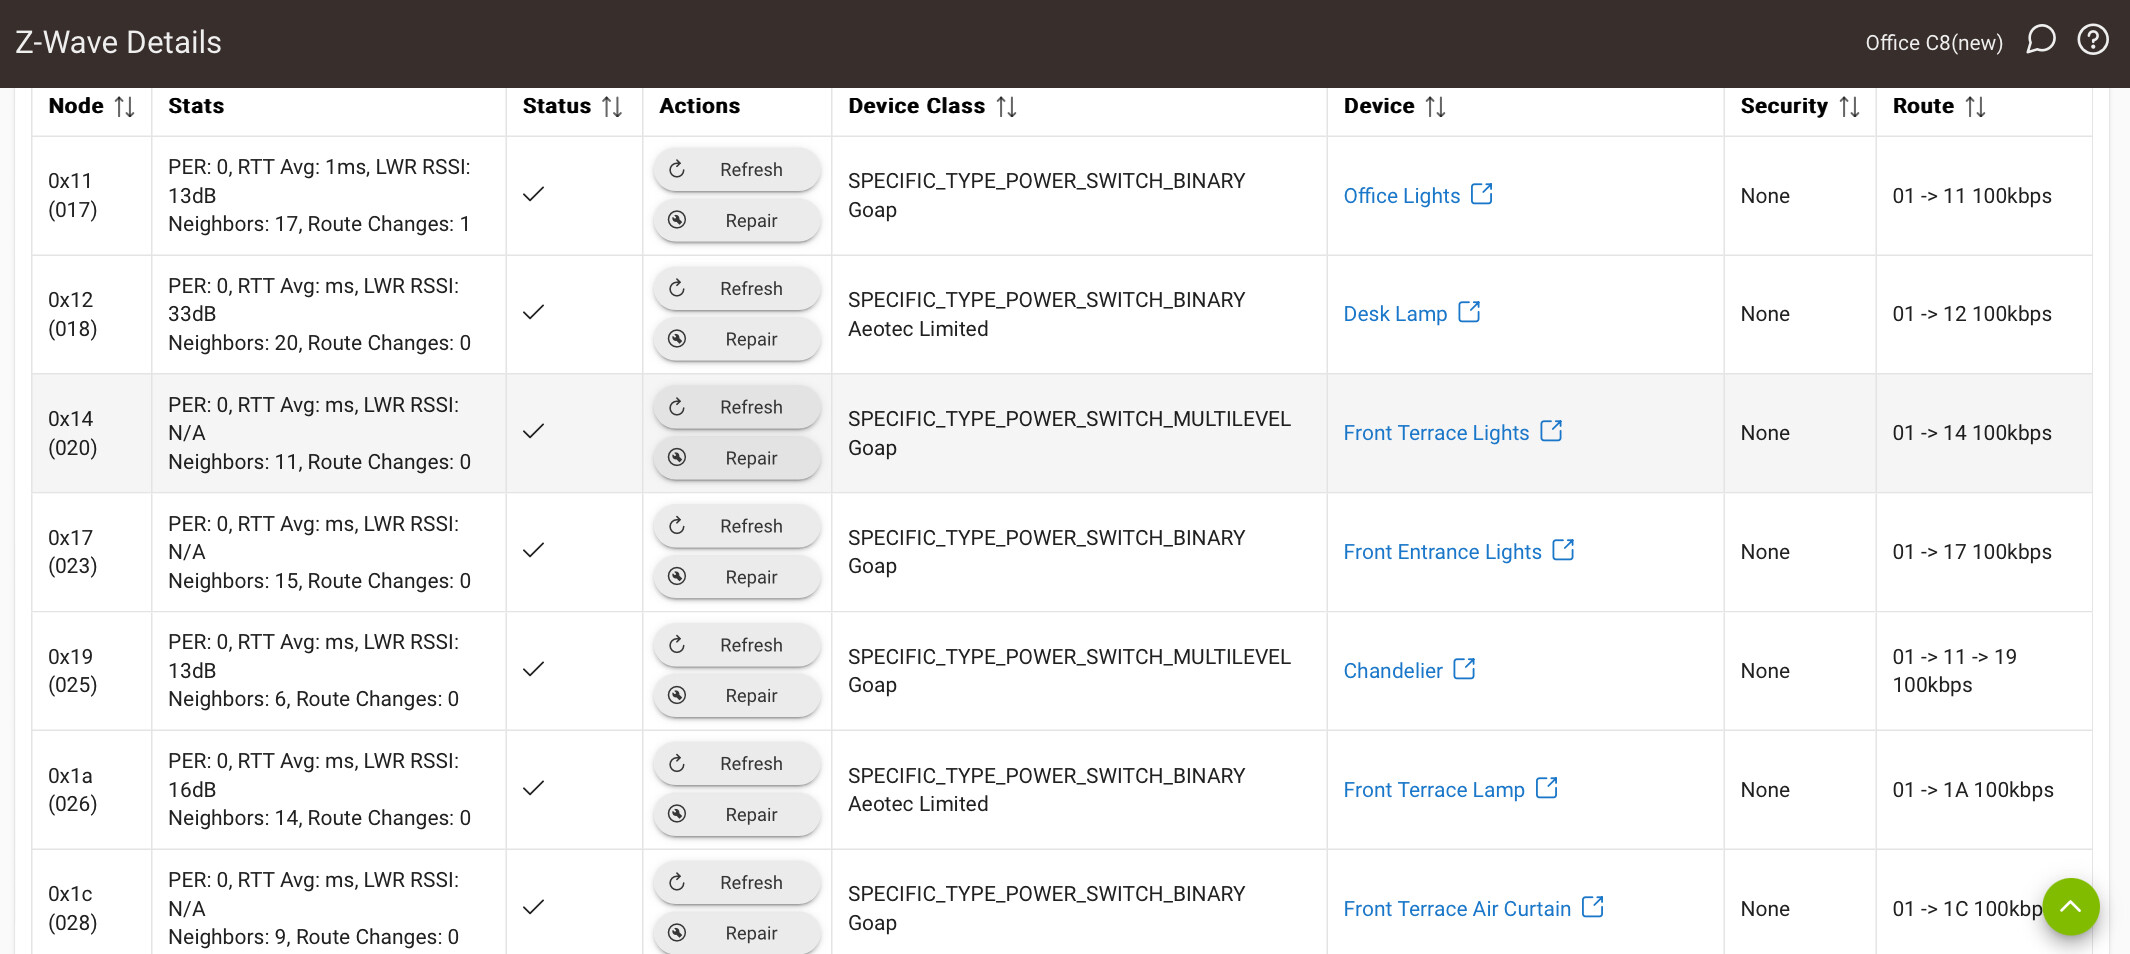The width and height of the screenshot is (2130, 954).
Task: Sort table by Route column
Action: tap(1975, 106)
